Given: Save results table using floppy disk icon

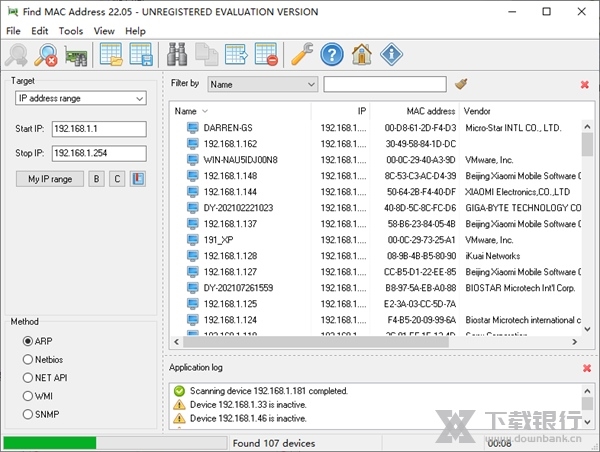Looking at the screenshot, I should click(140, 54).
